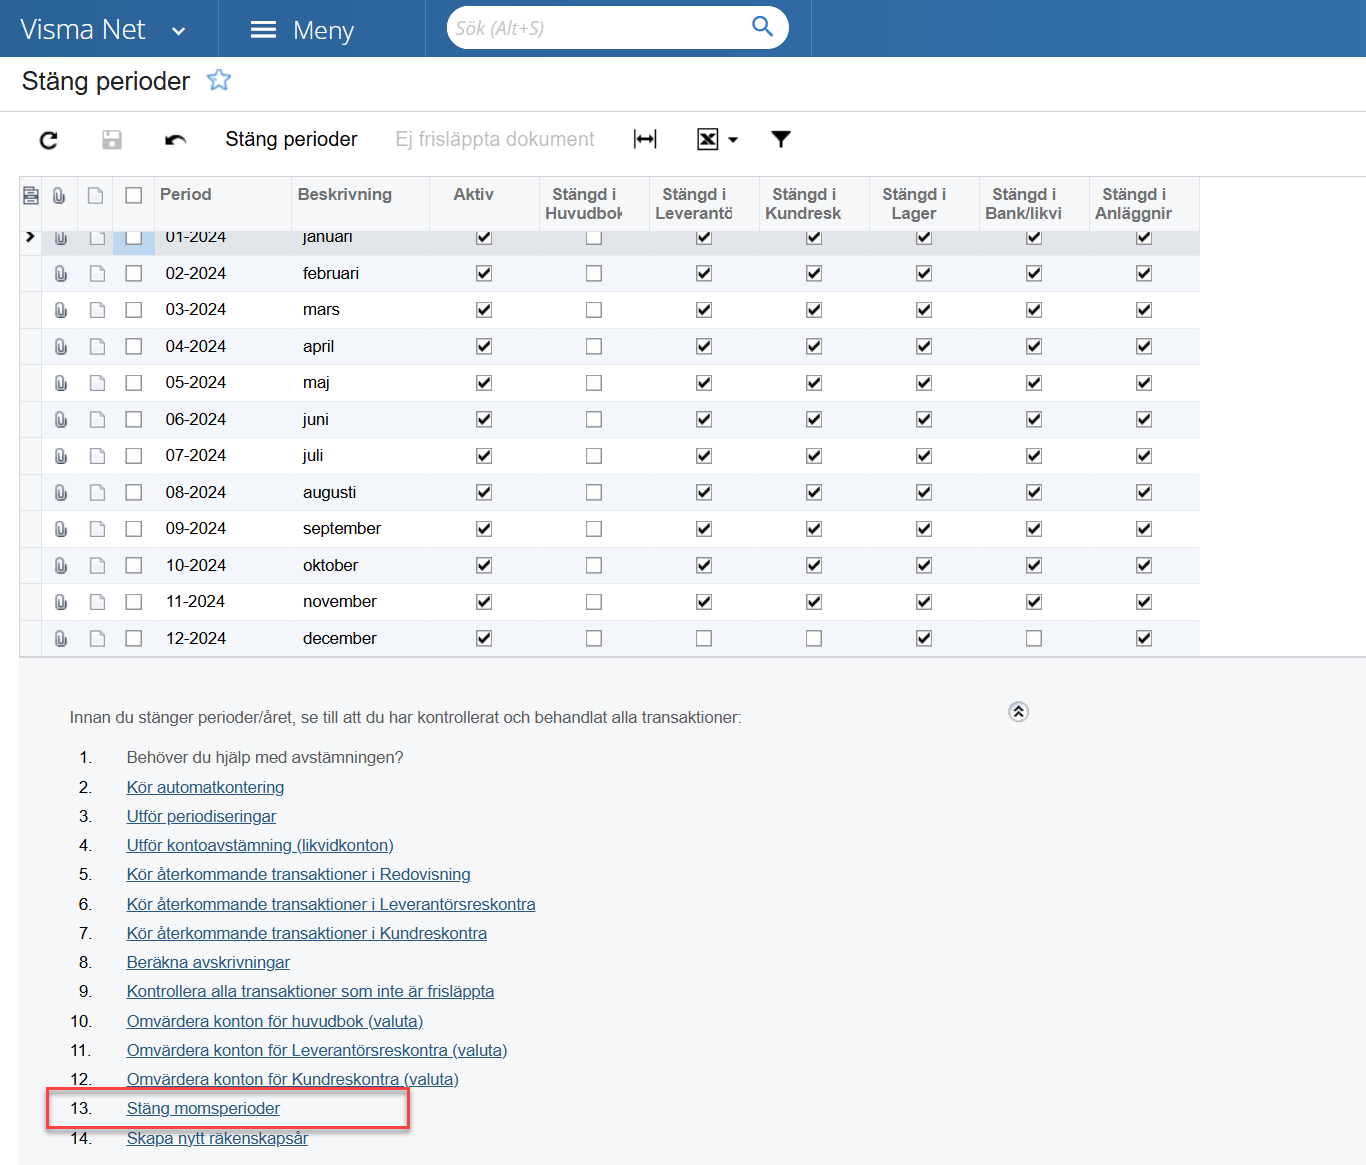This screenshot has width=1366, height=1165.
Task: Click the Excel export icon
Action: [x=707, y=139]
